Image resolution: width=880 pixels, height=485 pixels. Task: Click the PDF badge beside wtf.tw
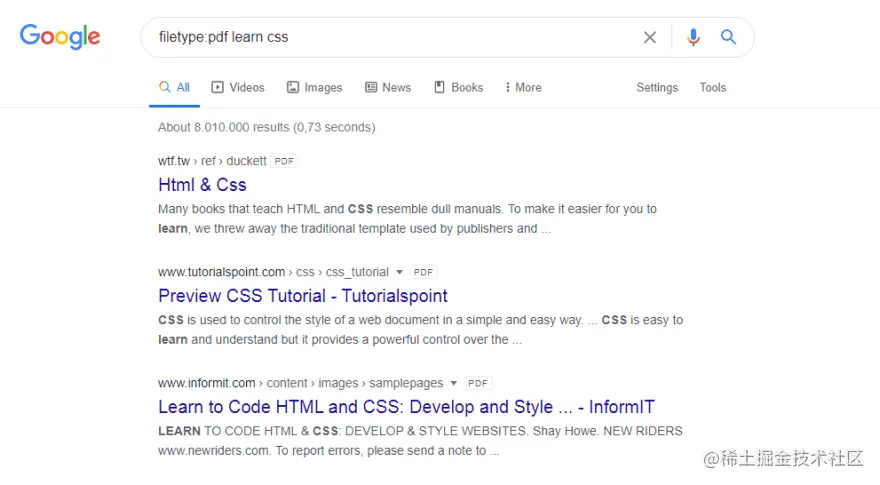pyautogui.click(x=285, y=161)
